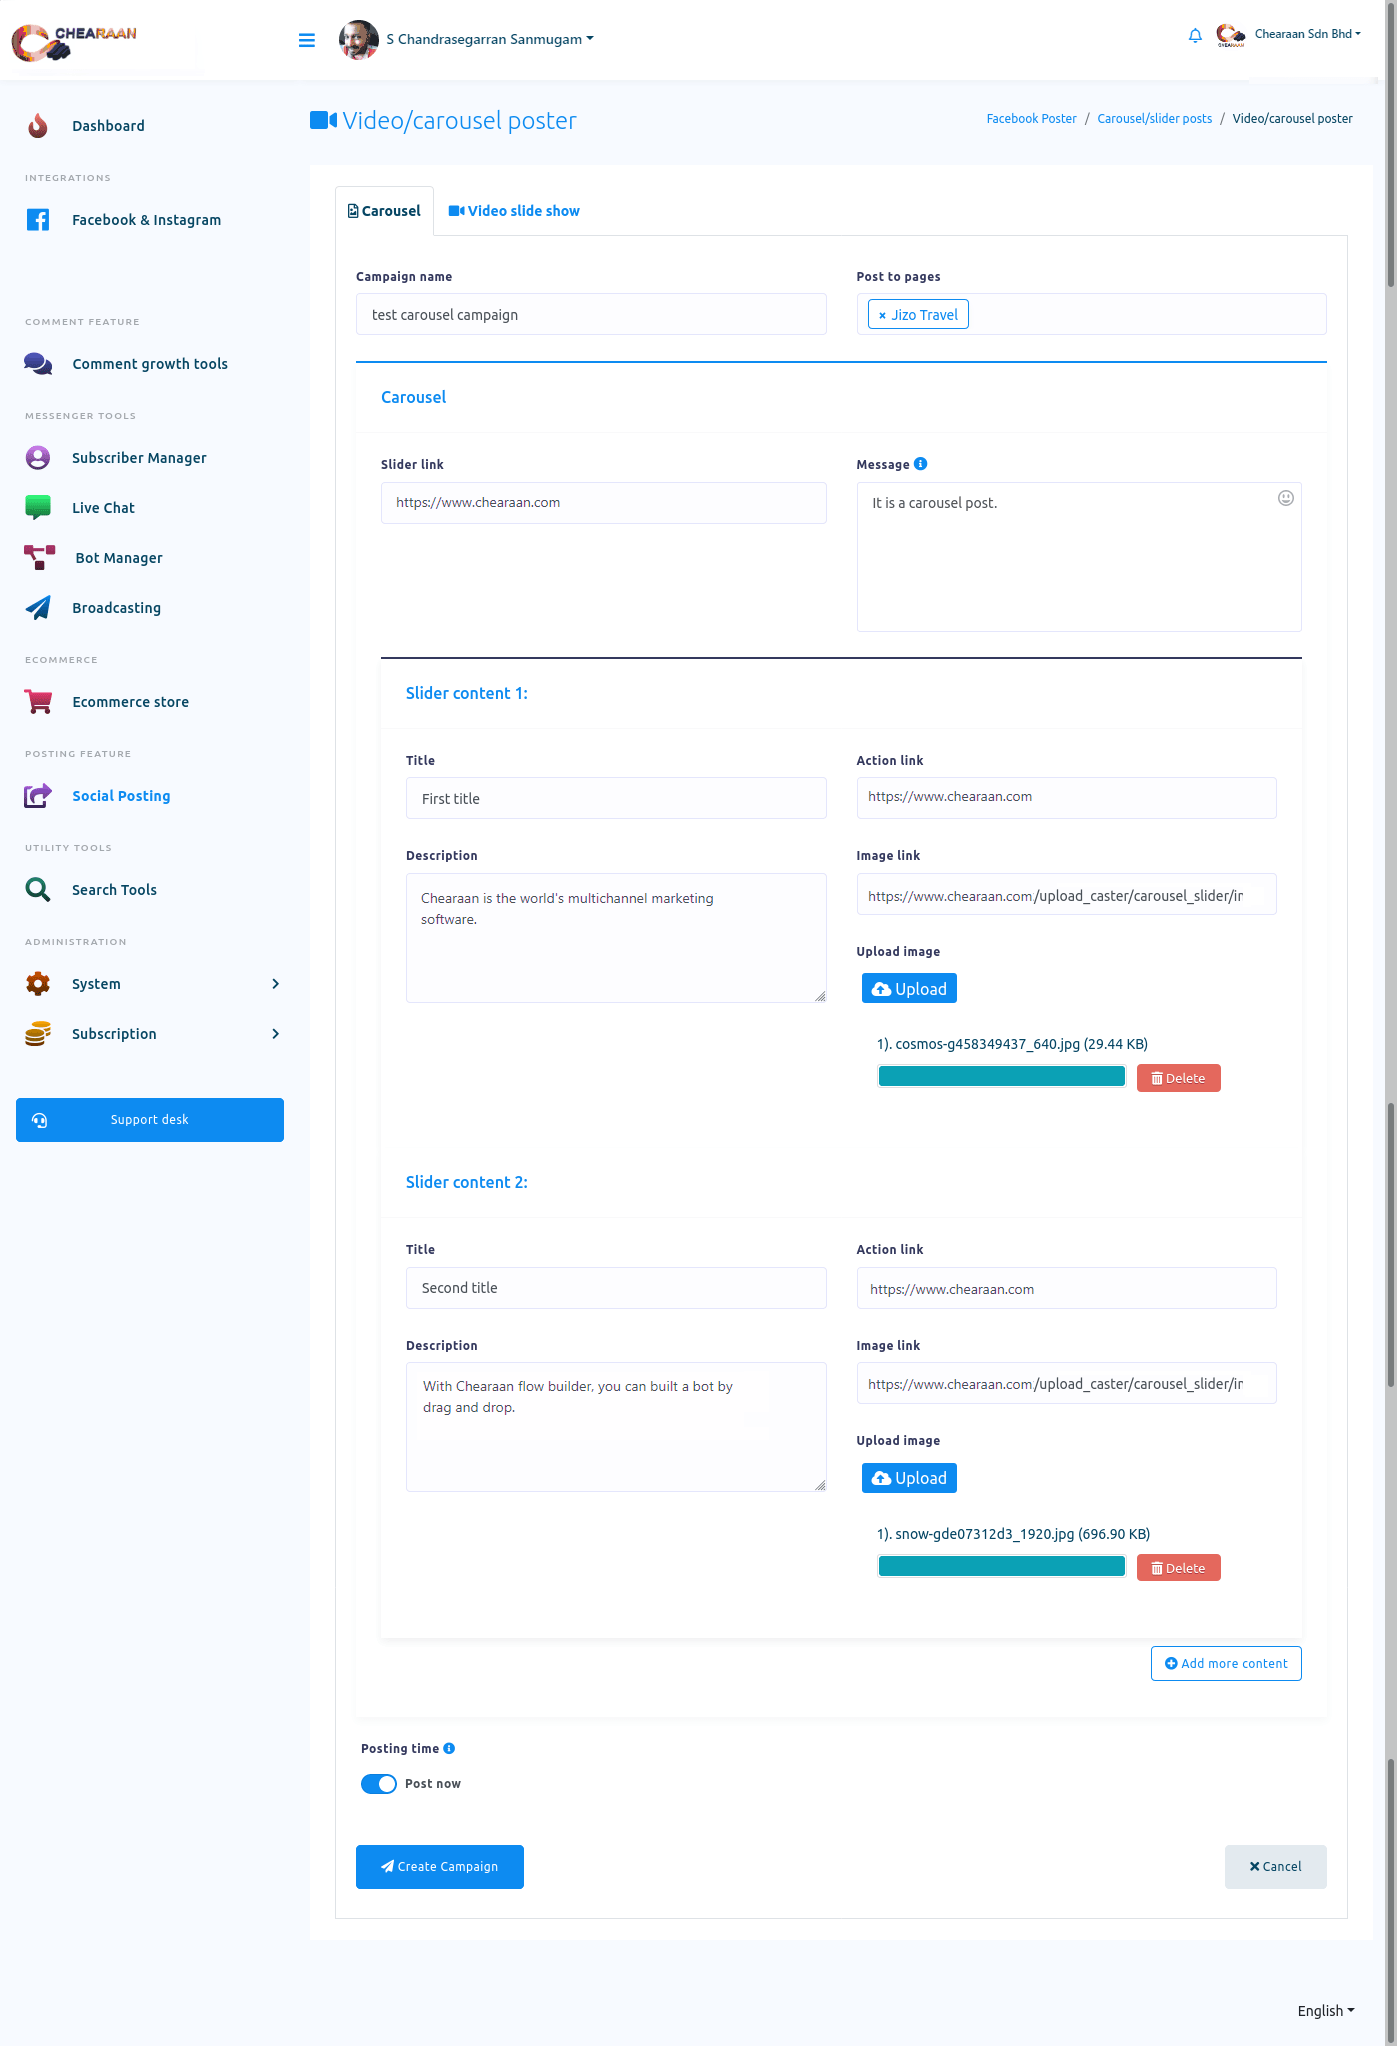Click the emoji picker in Message box
Viewport: 1397px width, 2046px height.
(x=1285, y=498)
